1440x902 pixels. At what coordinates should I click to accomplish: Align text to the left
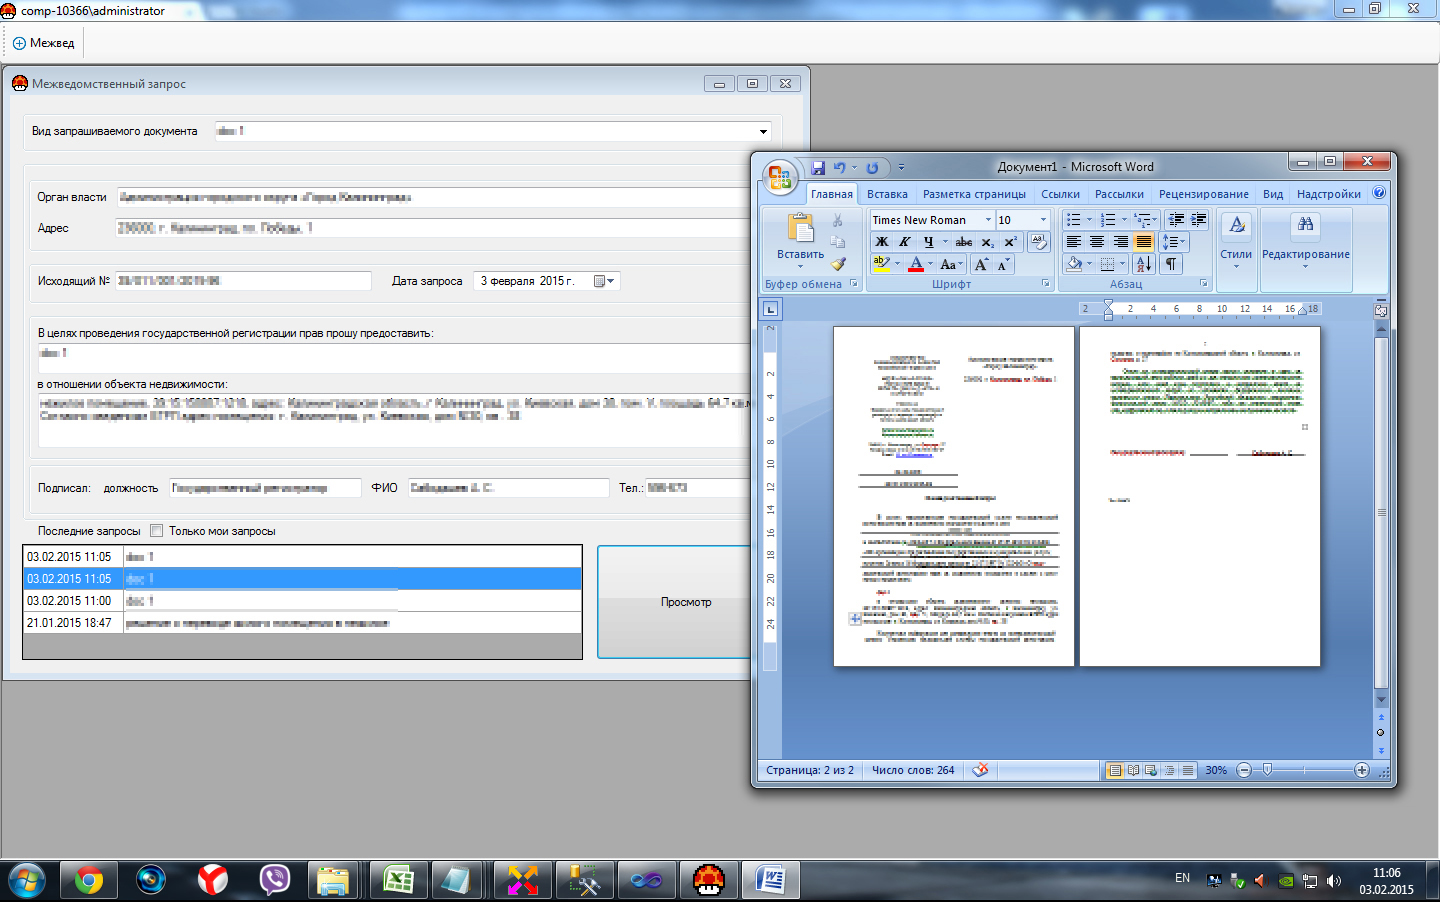point(1074,242)
